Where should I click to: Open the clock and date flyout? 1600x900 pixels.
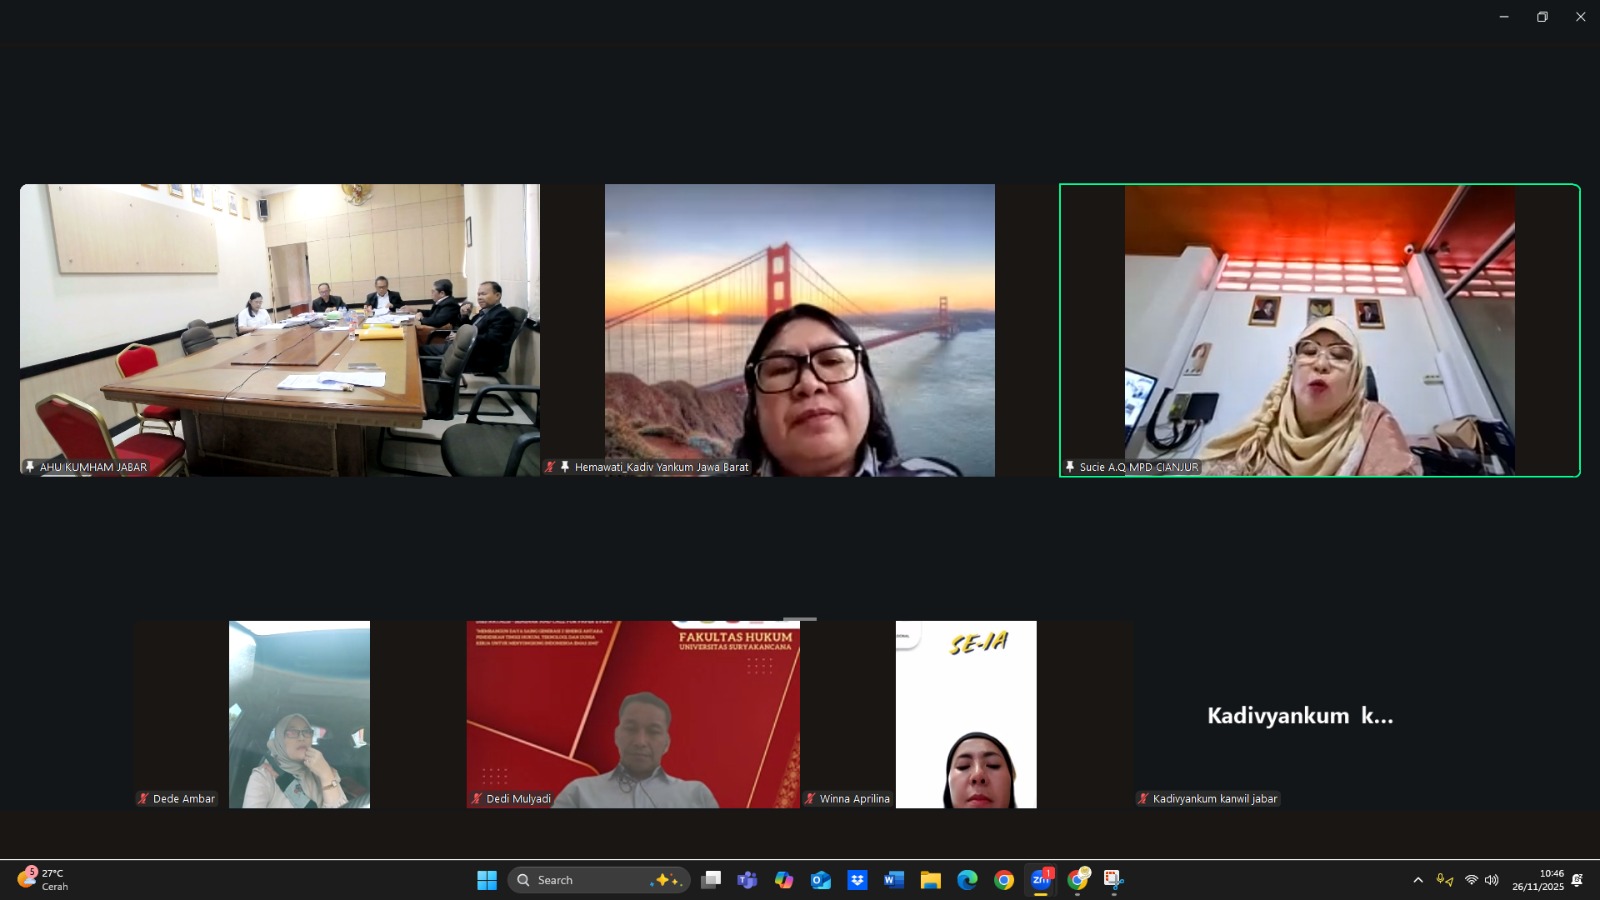pyautogui.click(x=1537, y=880)
